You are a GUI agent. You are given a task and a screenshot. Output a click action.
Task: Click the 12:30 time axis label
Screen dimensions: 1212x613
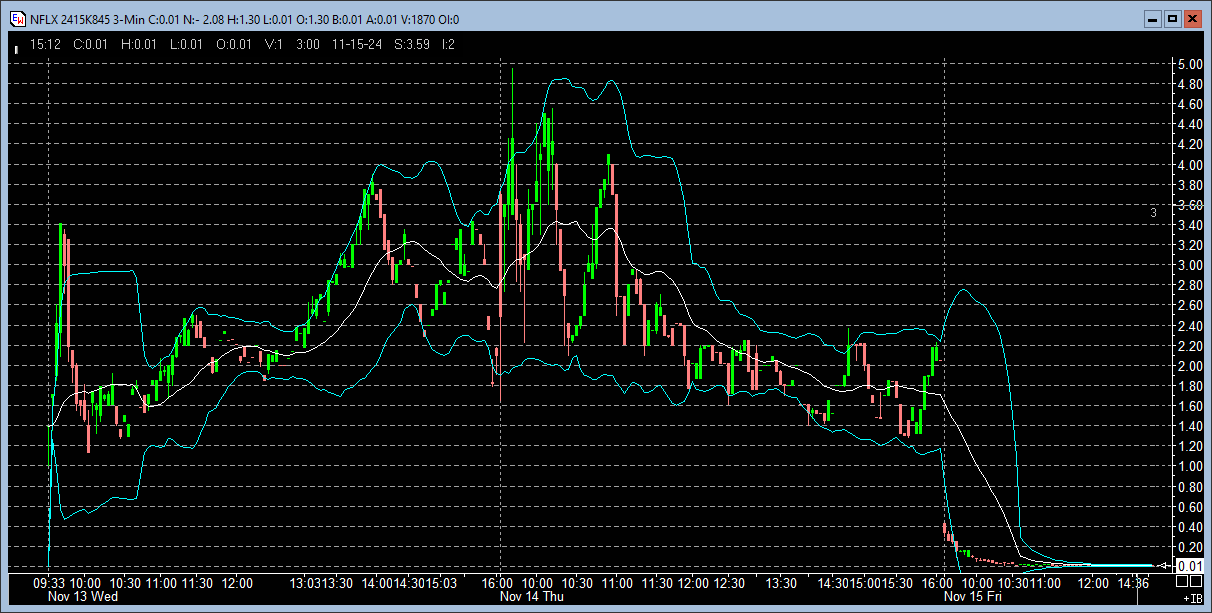pos(730,582)
